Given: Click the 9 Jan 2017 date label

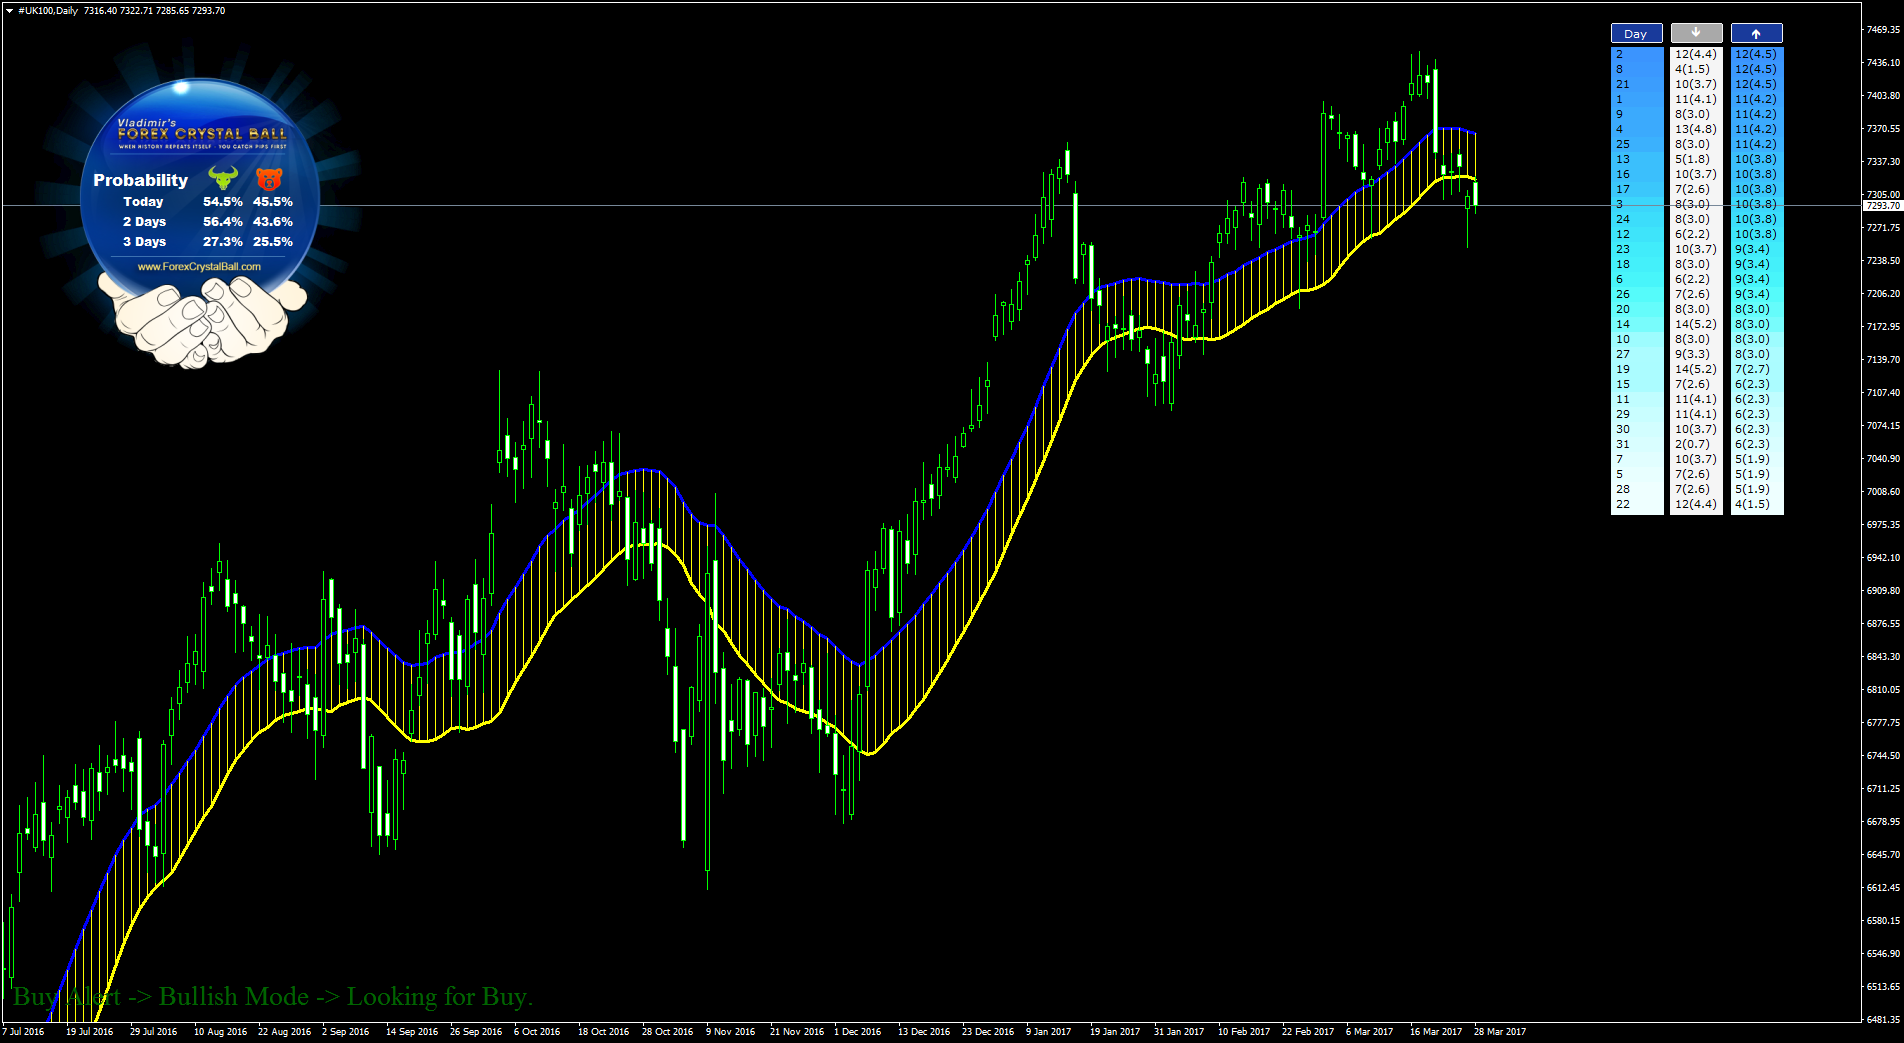Looking at the screenshot, I should (1048, 1031).
